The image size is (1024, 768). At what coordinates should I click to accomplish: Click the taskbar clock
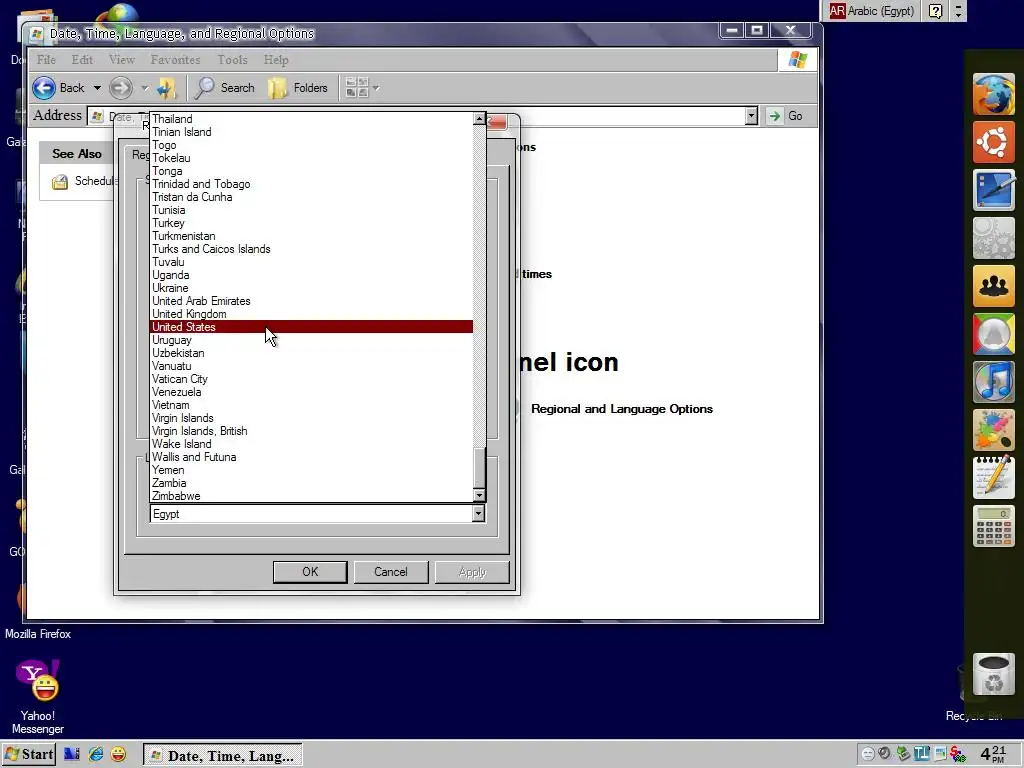click(x=993, y=754)
